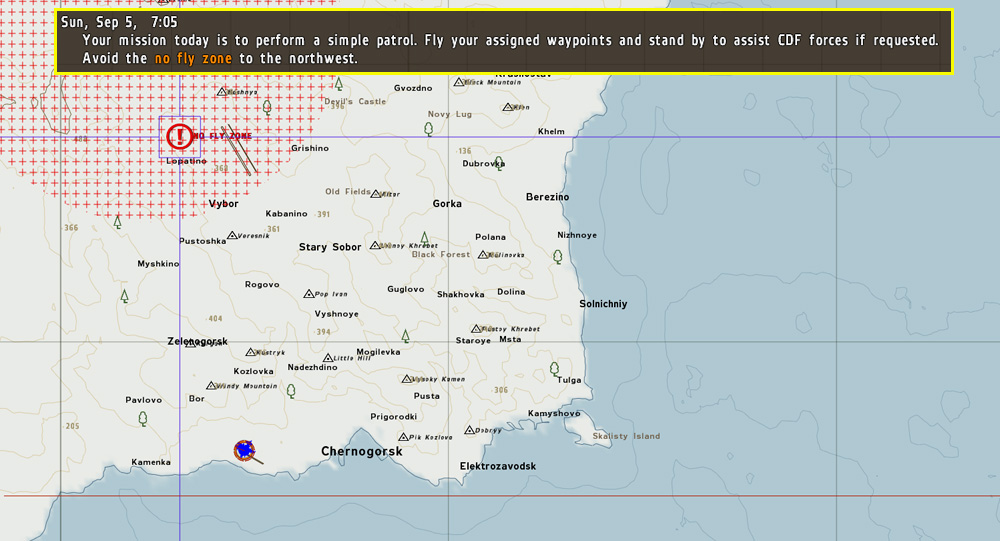Select the tree icon next to Dubrovka
Image resolution: width=1000 pixels, height=541 pixels.
[499, 163]
